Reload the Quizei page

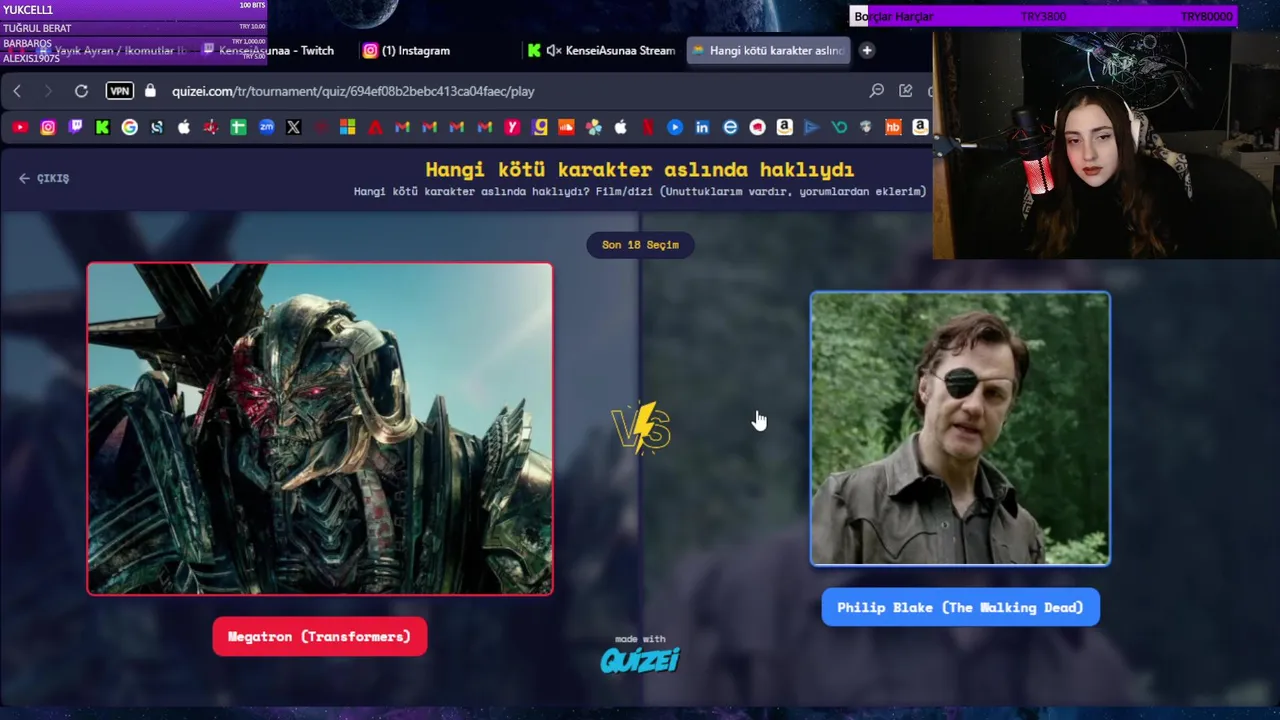click(81, 91)
